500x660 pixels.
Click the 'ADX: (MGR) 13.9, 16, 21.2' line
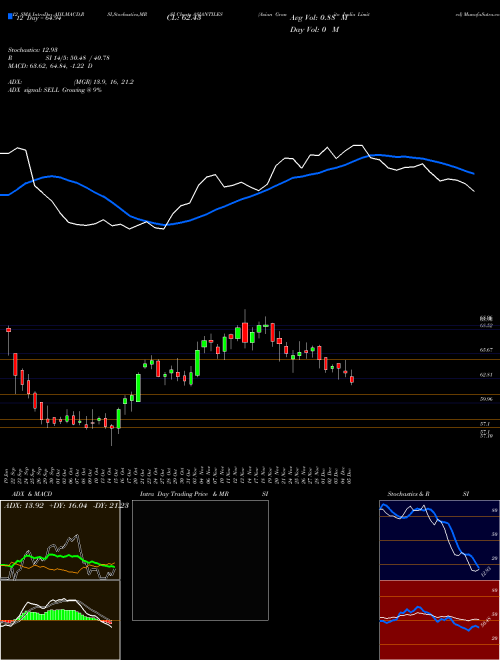(70, 82)
